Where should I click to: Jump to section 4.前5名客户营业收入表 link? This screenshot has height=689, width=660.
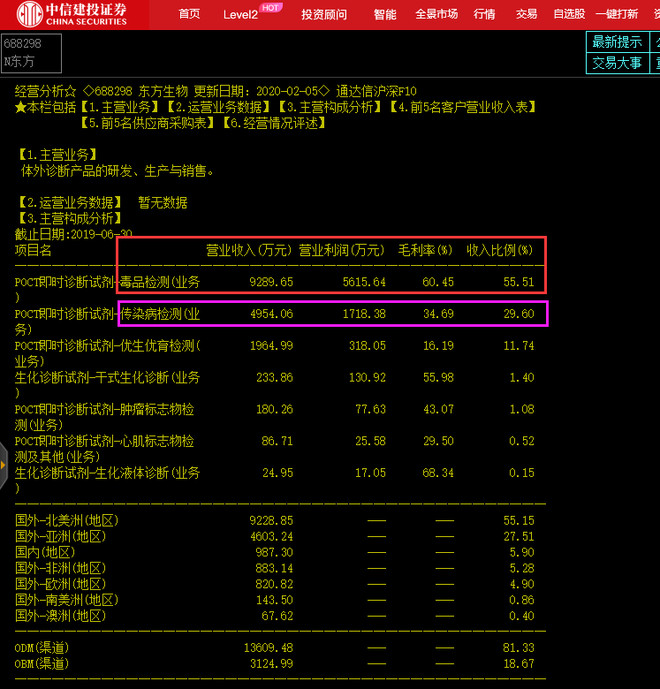coord(463,107)
